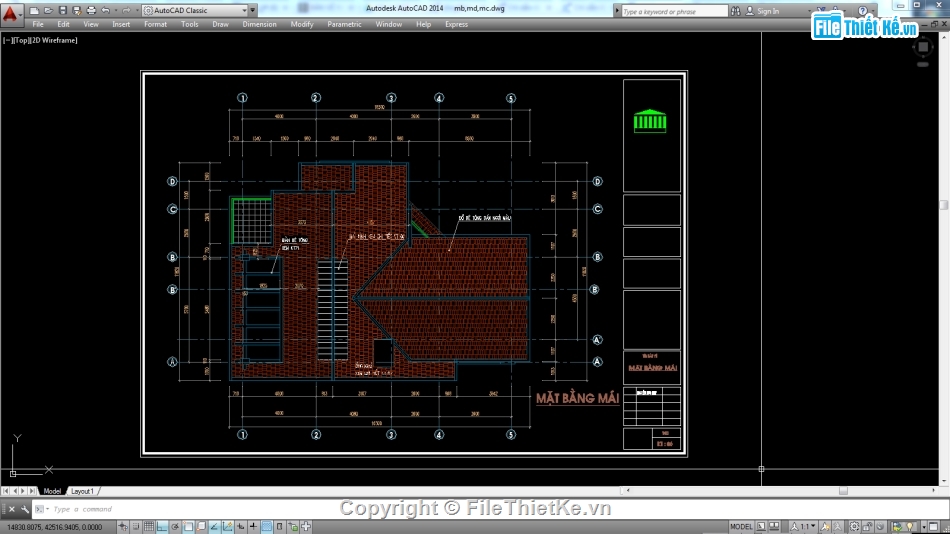Open Workspace Switching gear icon in status bar
This screenshot has height=534, width=950.
854,526
